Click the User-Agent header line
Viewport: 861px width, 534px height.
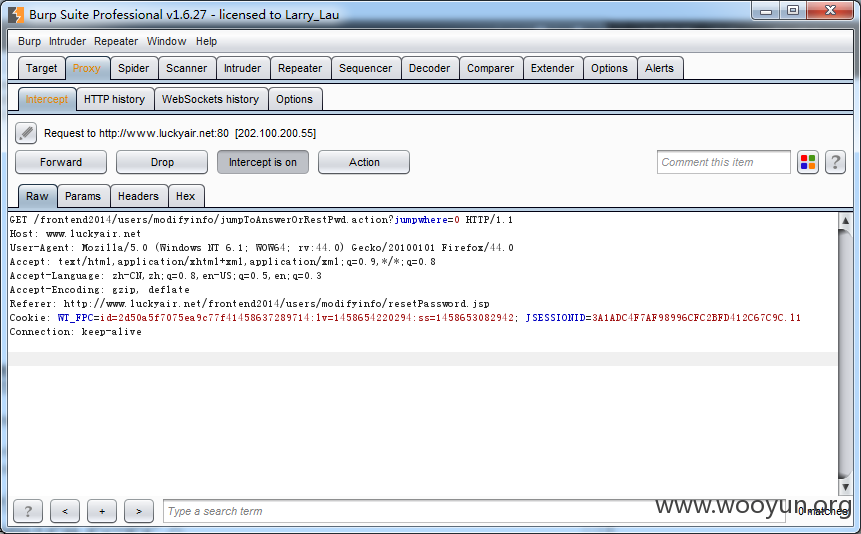[261, 248]
